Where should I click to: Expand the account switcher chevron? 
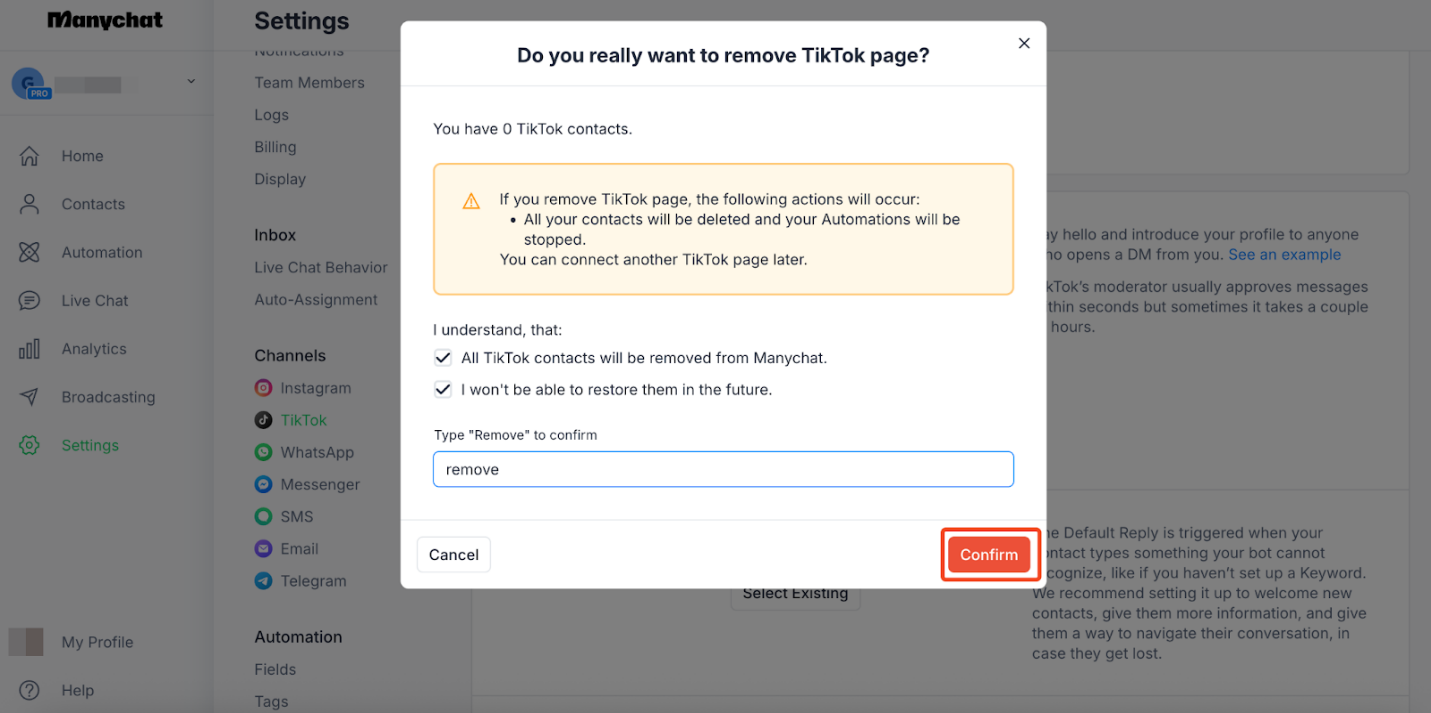point(191,82)
